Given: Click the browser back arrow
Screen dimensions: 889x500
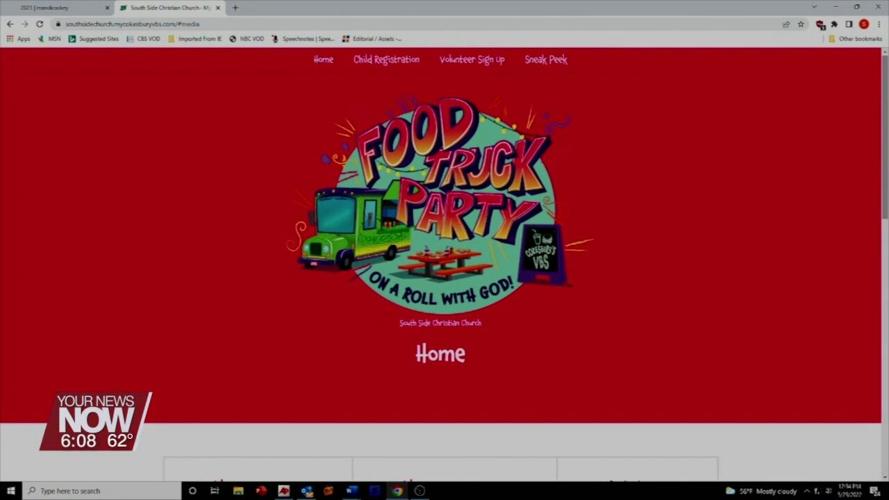Looking at the screenshot, I should [x=11, y=24].
